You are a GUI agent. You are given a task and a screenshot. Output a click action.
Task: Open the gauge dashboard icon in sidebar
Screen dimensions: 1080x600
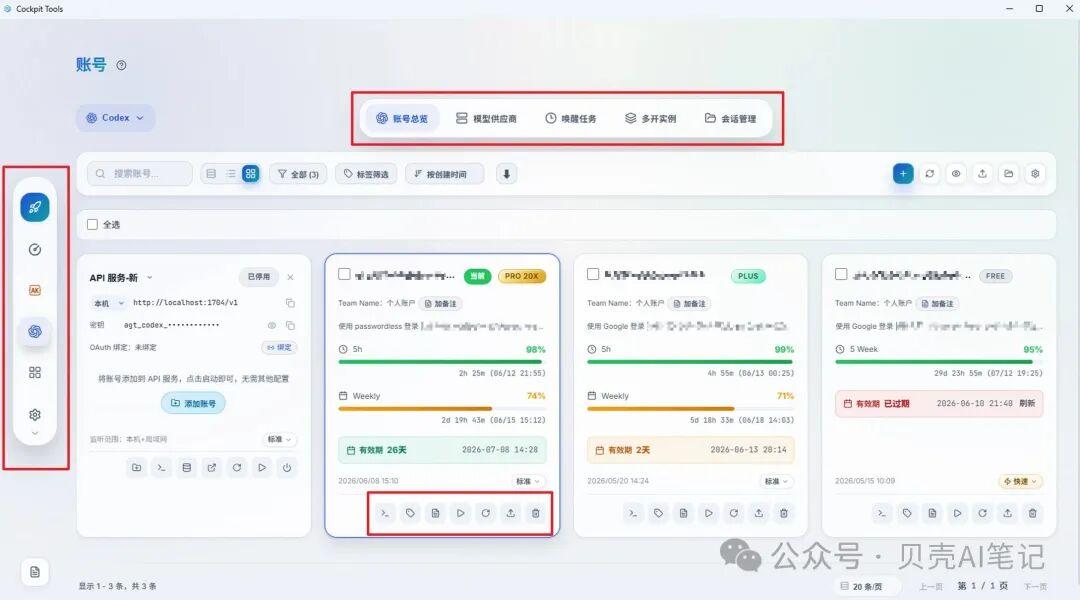pos(34,249)
